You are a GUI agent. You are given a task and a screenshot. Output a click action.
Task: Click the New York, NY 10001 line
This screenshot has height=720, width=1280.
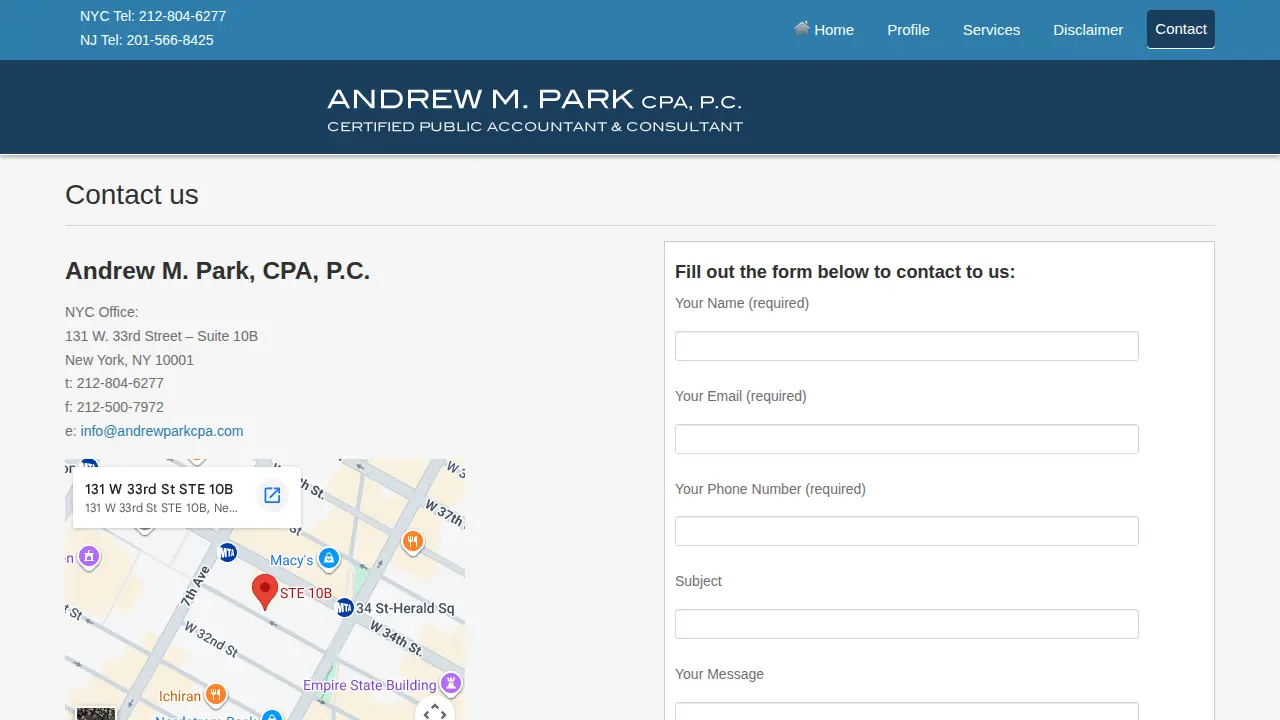(129, 360)
